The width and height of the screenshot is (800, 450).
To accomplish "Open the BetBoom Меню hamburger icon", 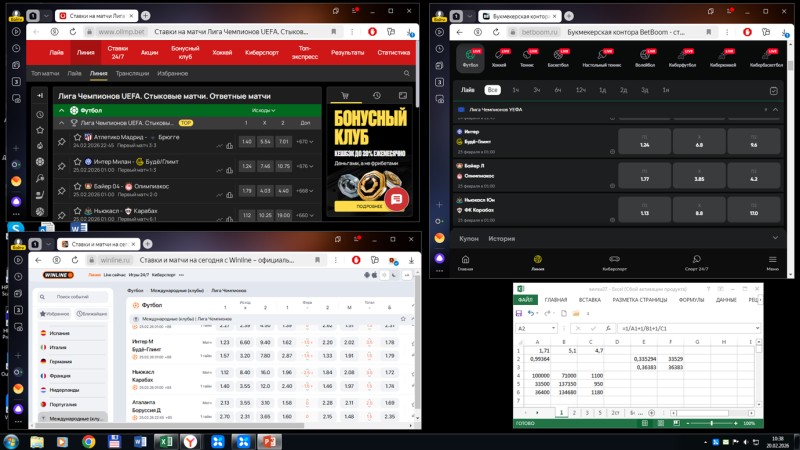I will [x=772, y=262].
